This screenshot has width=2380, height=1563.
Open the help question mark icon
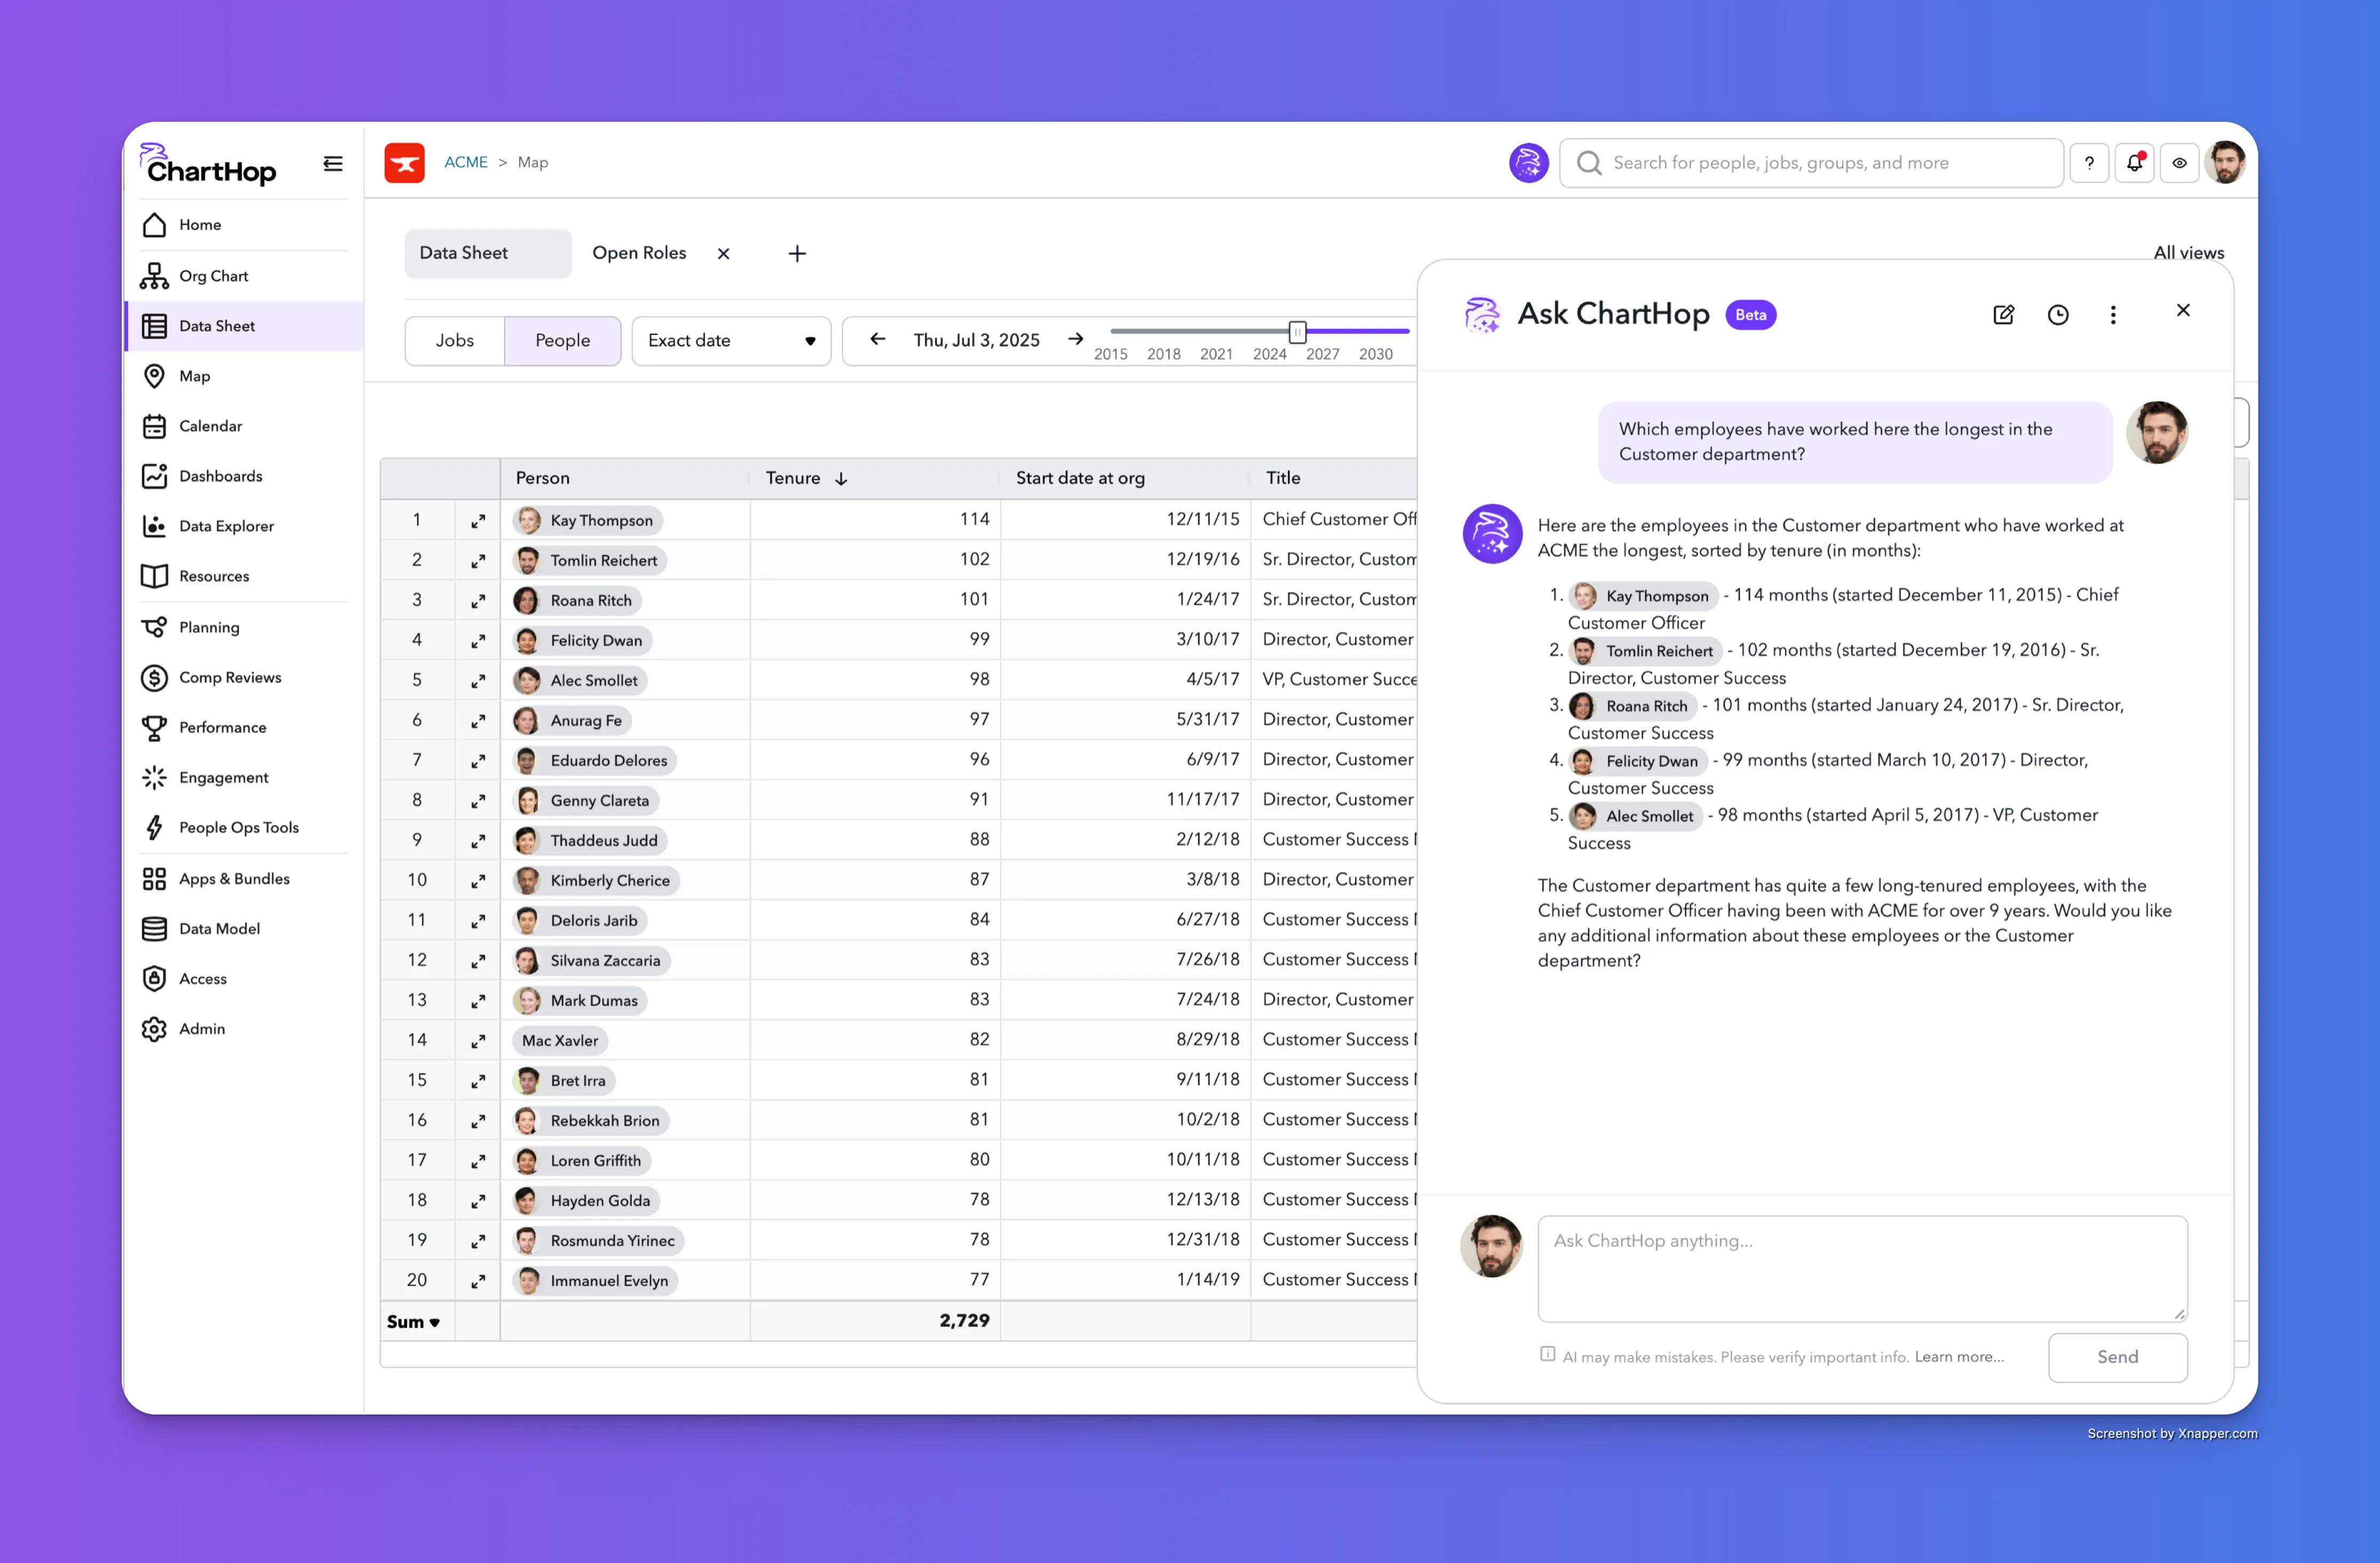click(2089, 163)
